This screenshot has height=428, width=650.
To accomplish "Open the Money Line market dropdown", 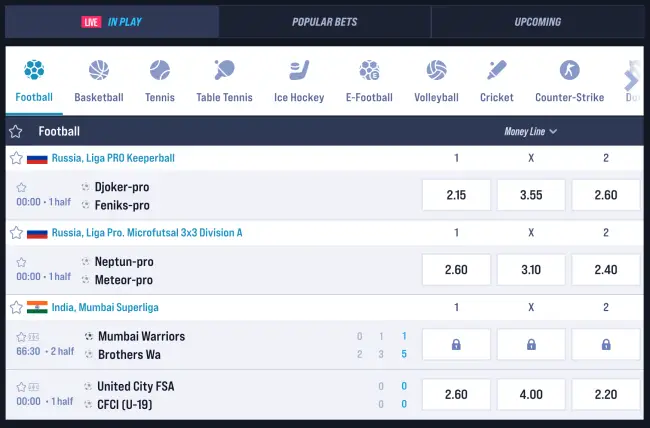I will coord(530,131).
